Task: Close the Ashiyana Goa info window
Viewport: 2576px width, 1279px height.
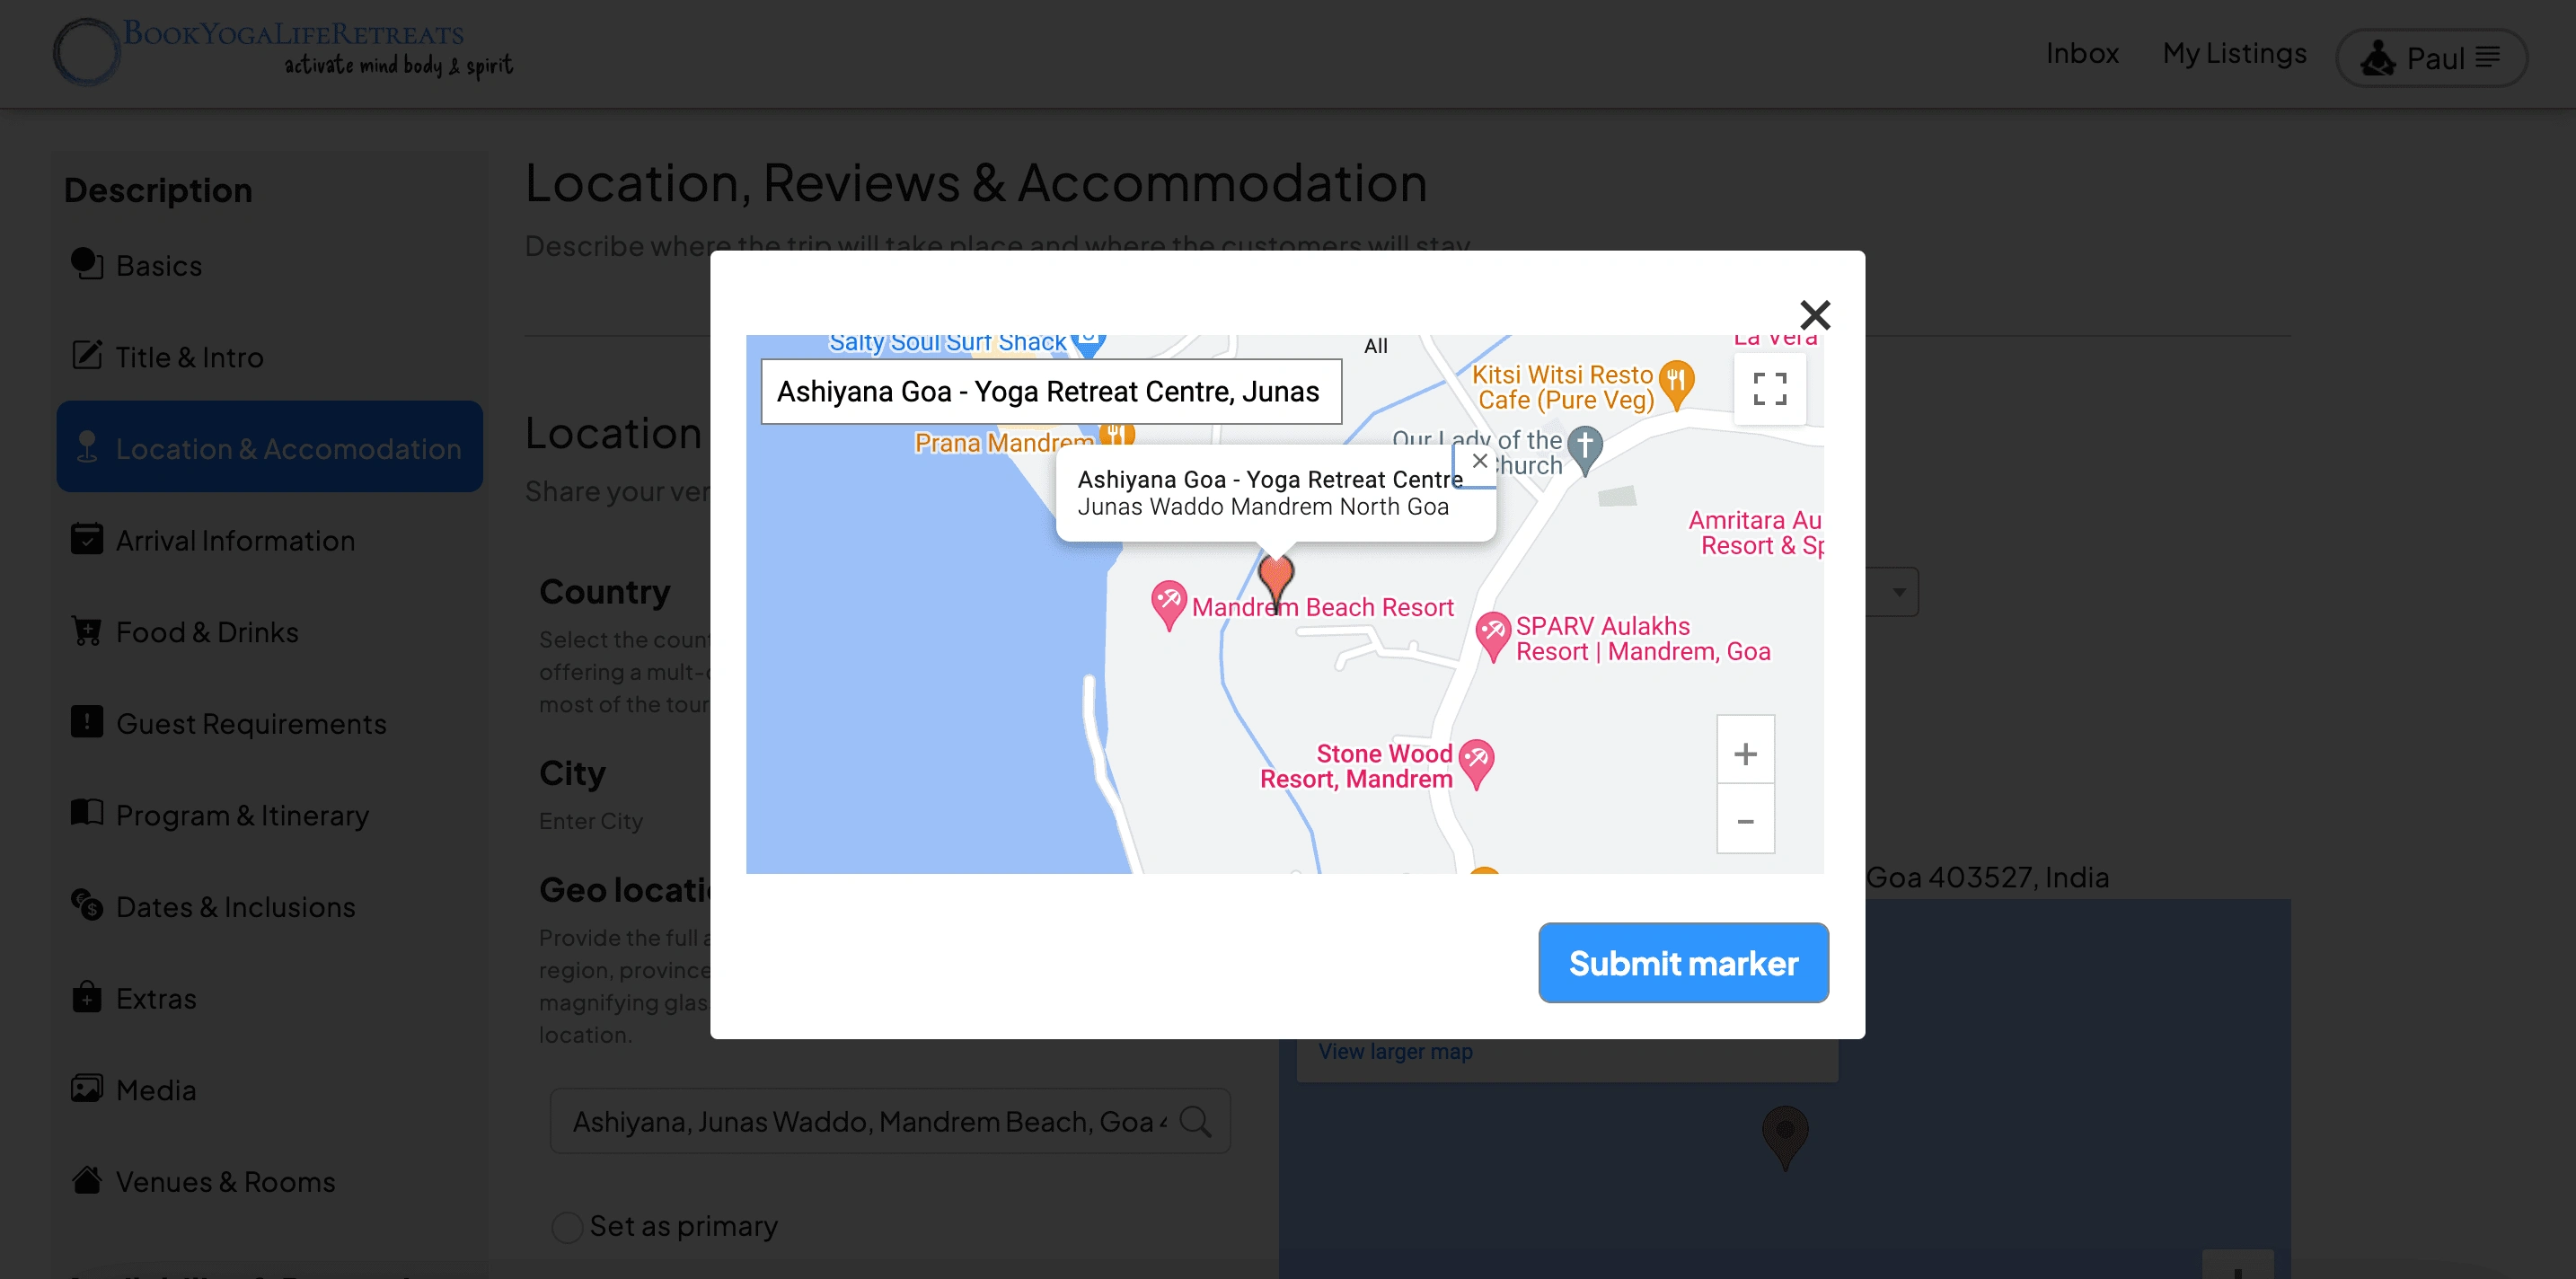Action: [1480, 461]
